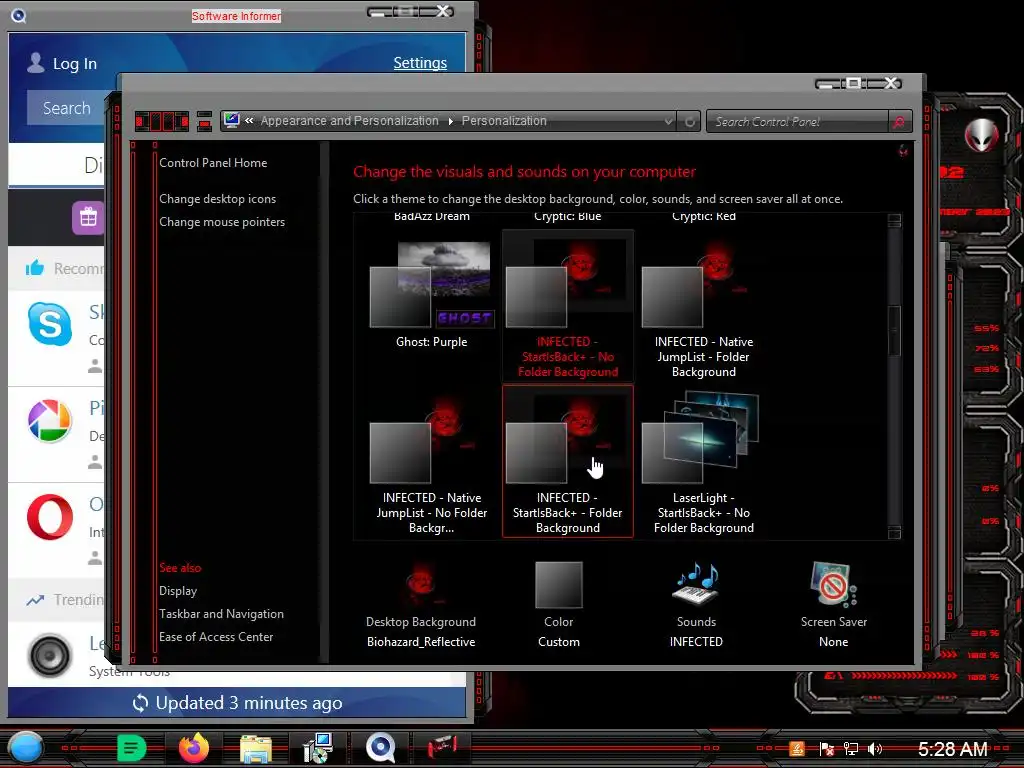Image resolution: width=1024 pixels, height=768 pixels.
Task: Click the orange Java tray icon
Action: (x=797, y=749)
